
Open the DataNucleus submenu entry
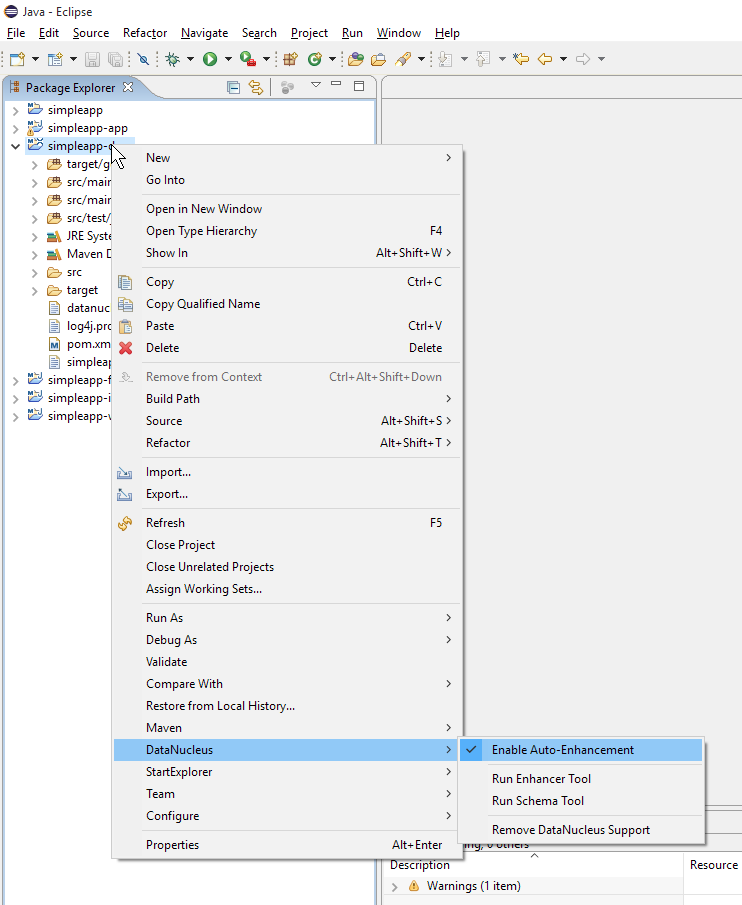click(287, 750)
